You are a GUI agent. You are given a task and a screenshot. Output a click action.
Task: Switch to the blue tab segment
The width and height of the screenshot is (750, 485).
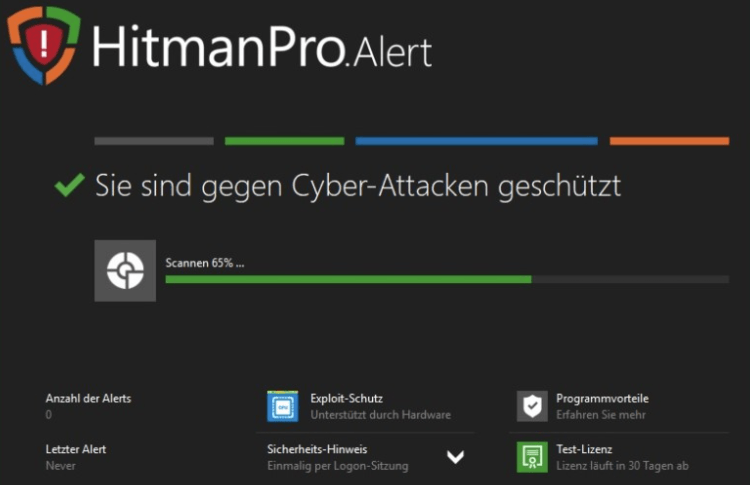click(x=476, y=141)
